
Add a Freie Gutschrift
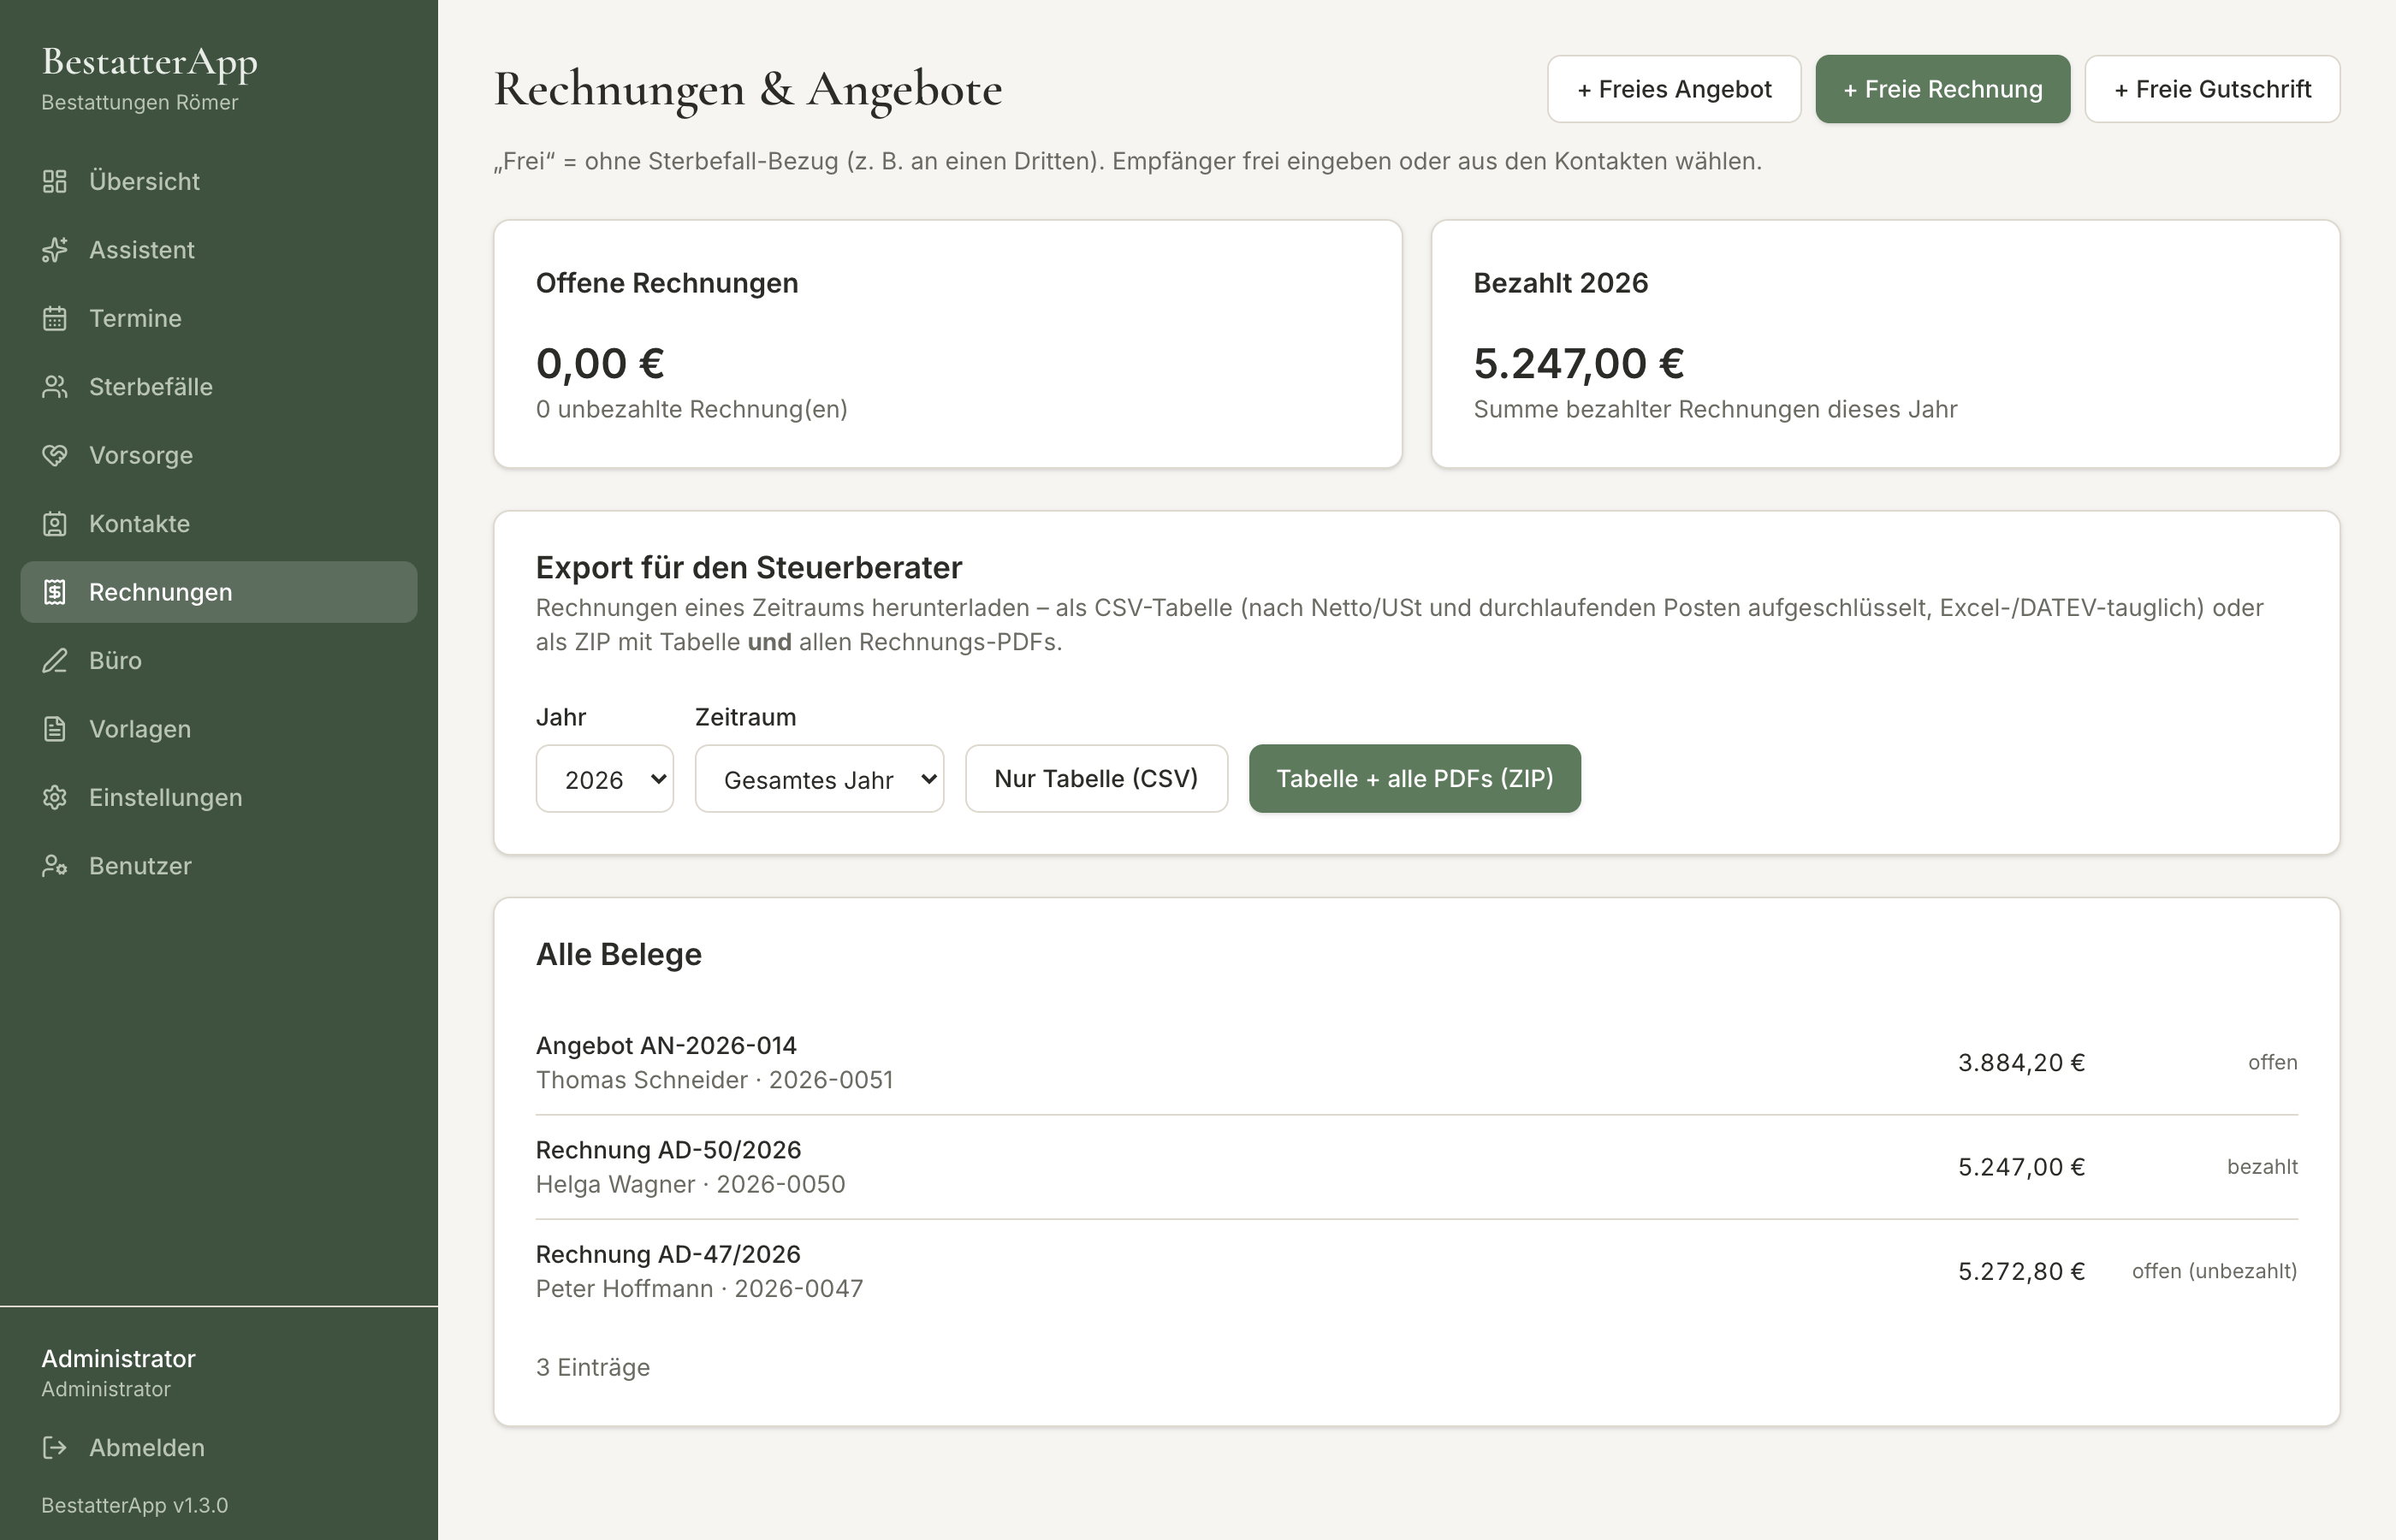(x=2212, y=89)
